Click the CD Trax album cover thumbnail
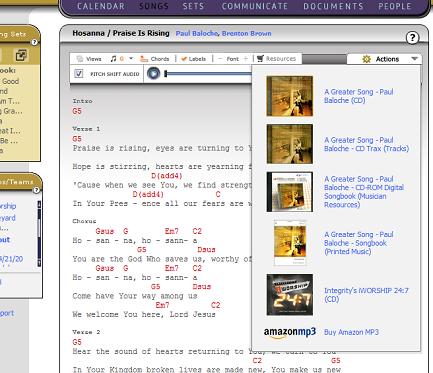433x373 pixels. pyautogui.click(x=290, y=144)
